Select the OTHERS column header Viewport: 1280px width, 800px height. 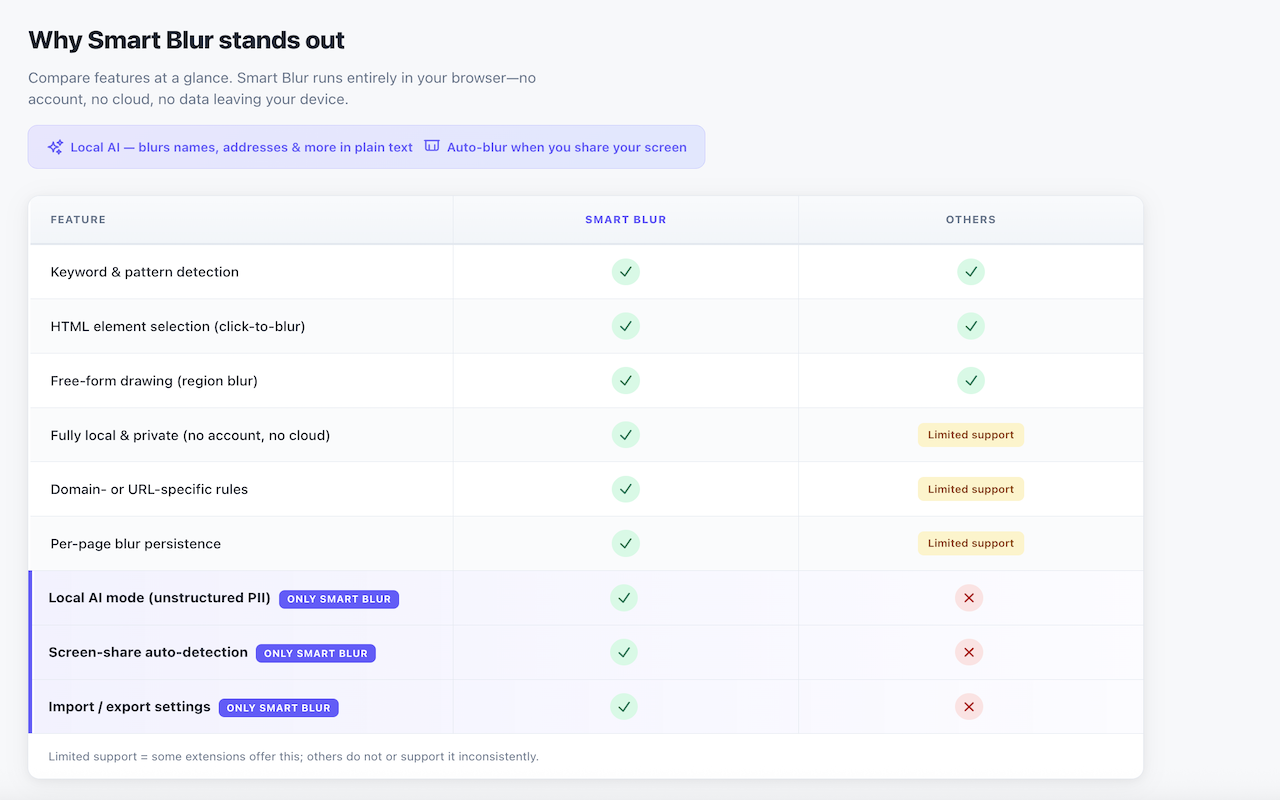click(x=970, y=219)
